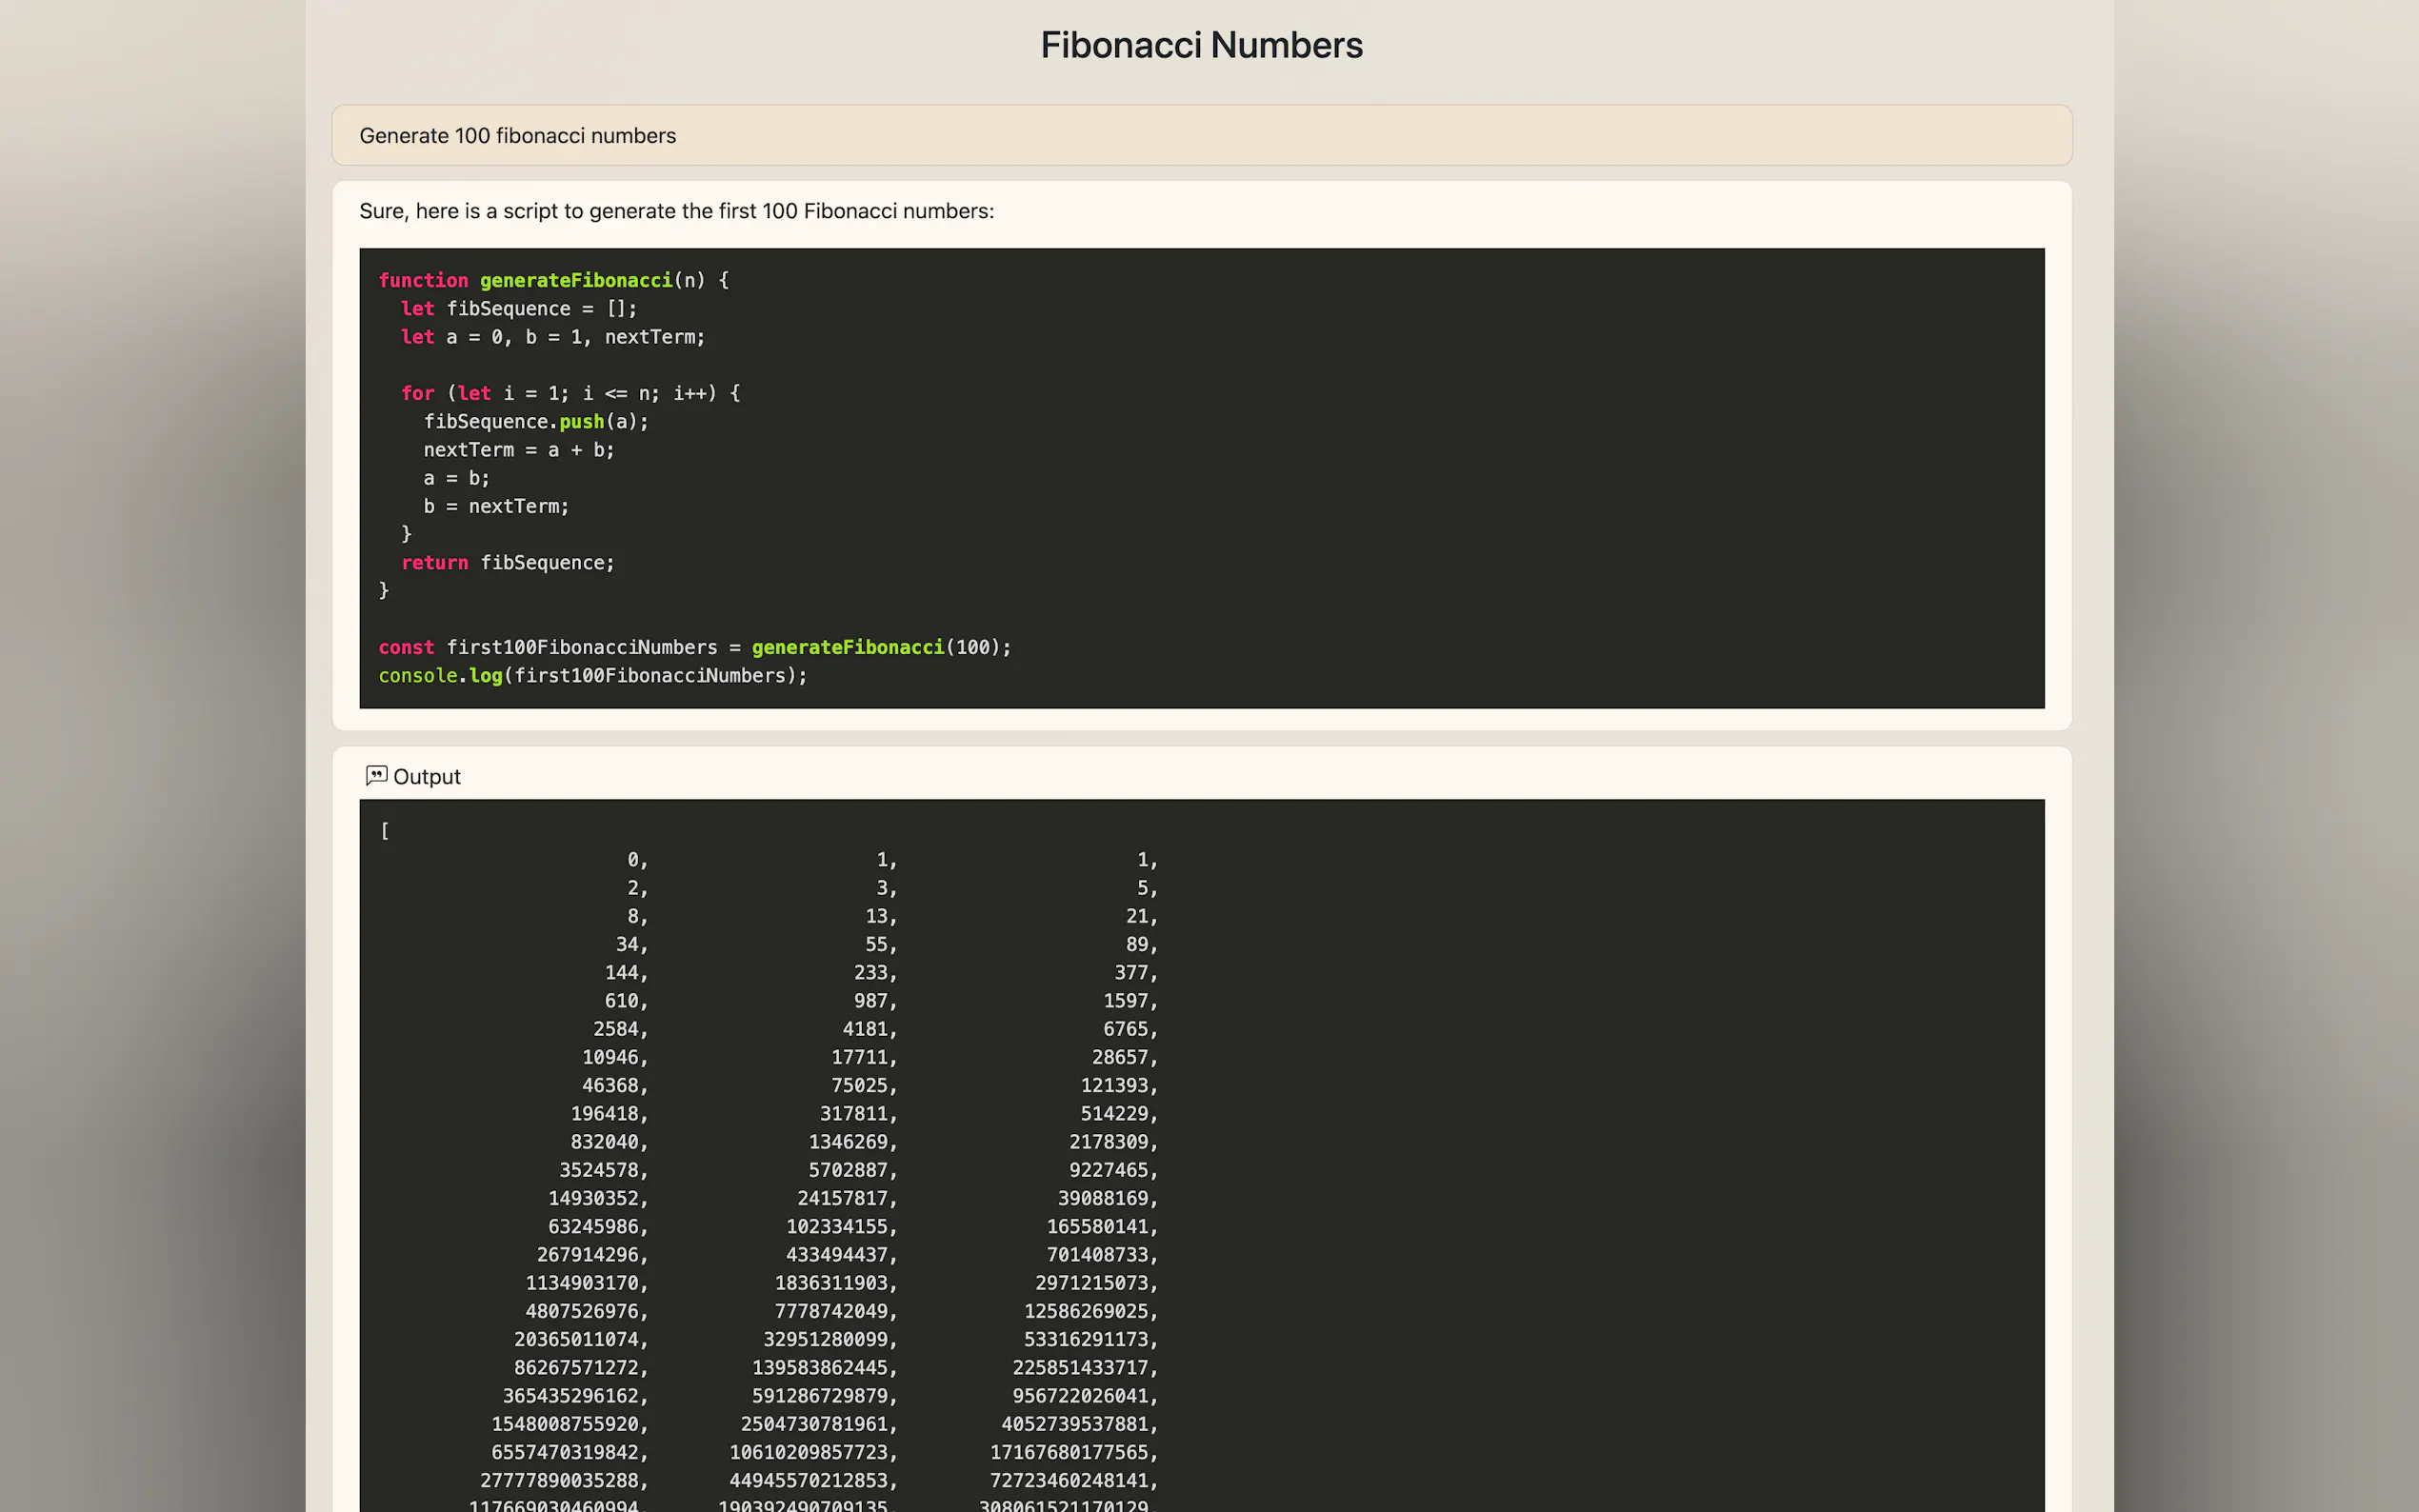The width and height of the screenshot is (2419, 1512).
Task: Click the Output section label
Action: point(426,777)
